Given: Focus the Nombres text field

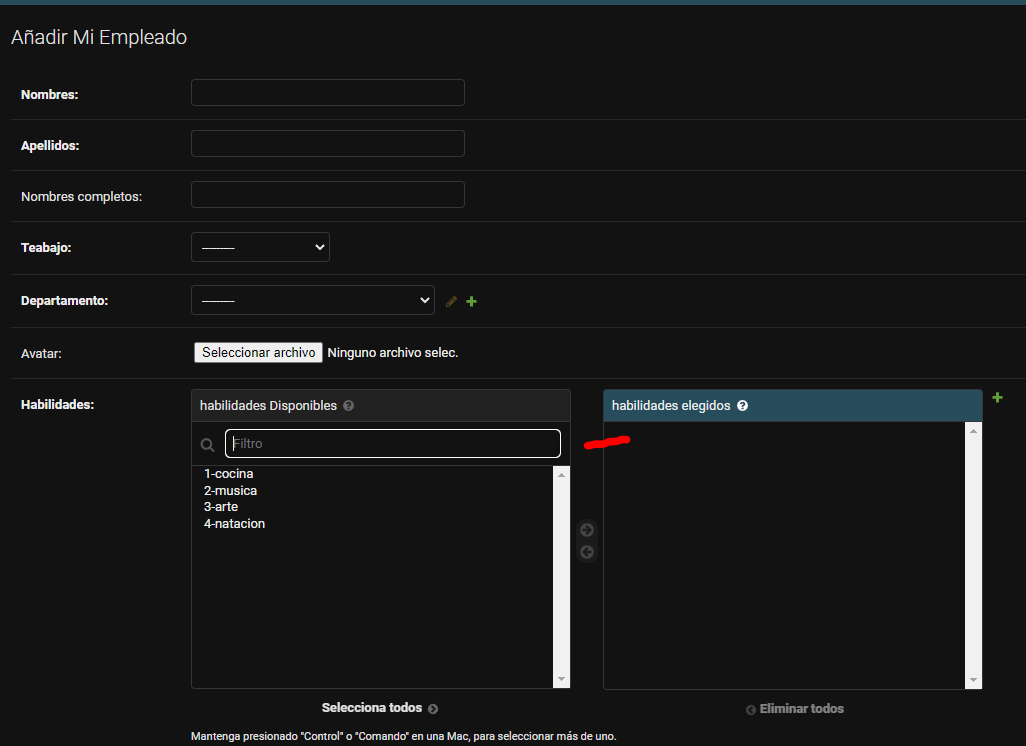Looking at the screenshot, I should [327, 93].
